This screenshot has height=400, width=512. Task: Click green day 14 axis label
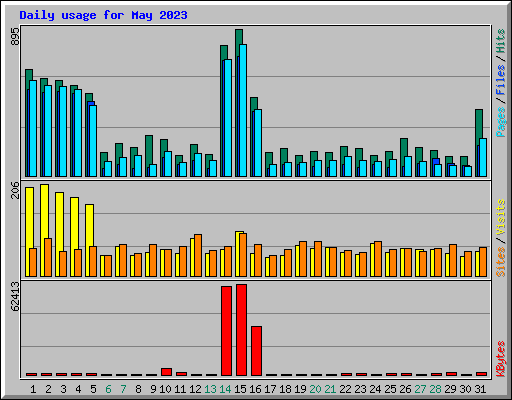coord(225,389)
